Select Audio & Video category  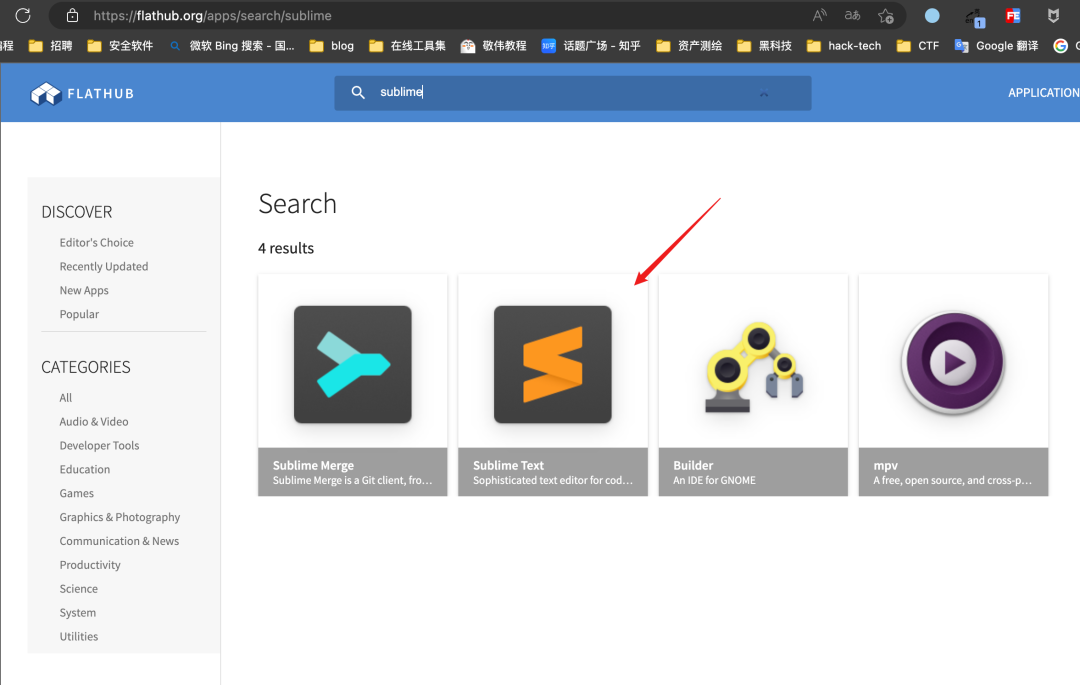coord(94,421)
